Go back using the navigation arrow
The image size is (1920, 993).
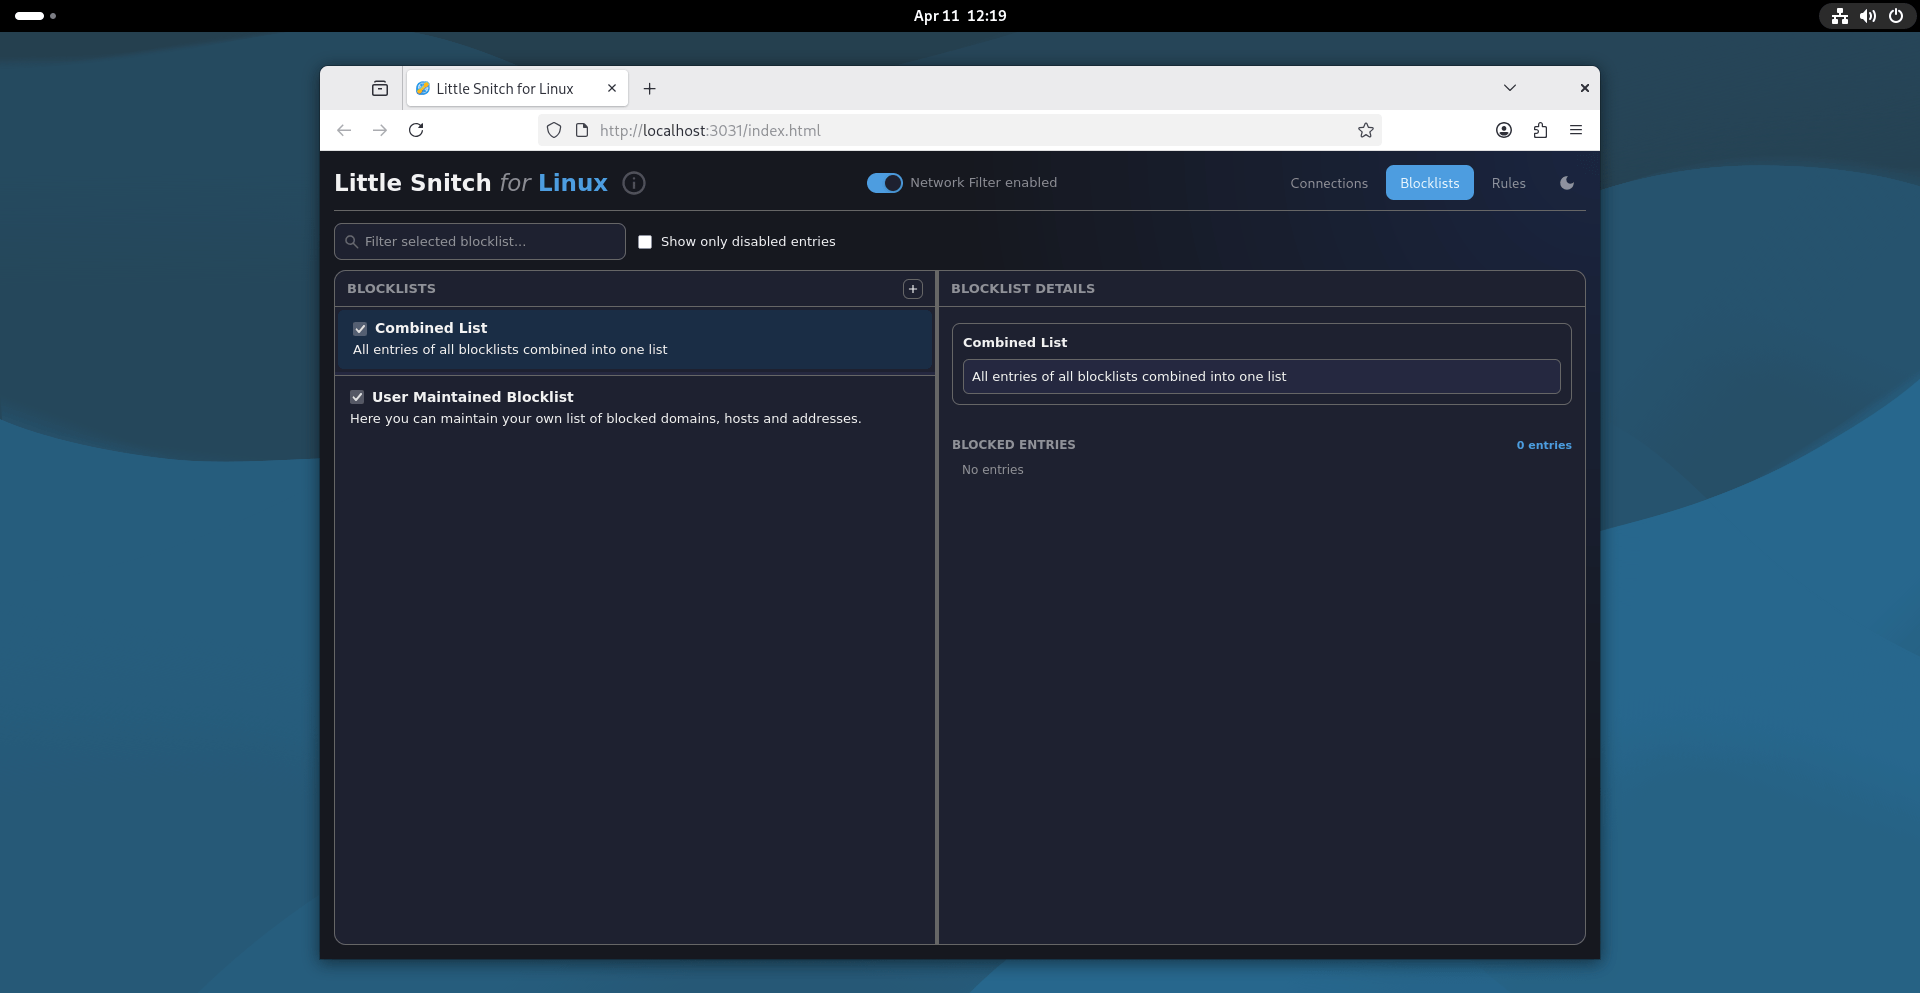pyautogui.click(x=344, y=130)
